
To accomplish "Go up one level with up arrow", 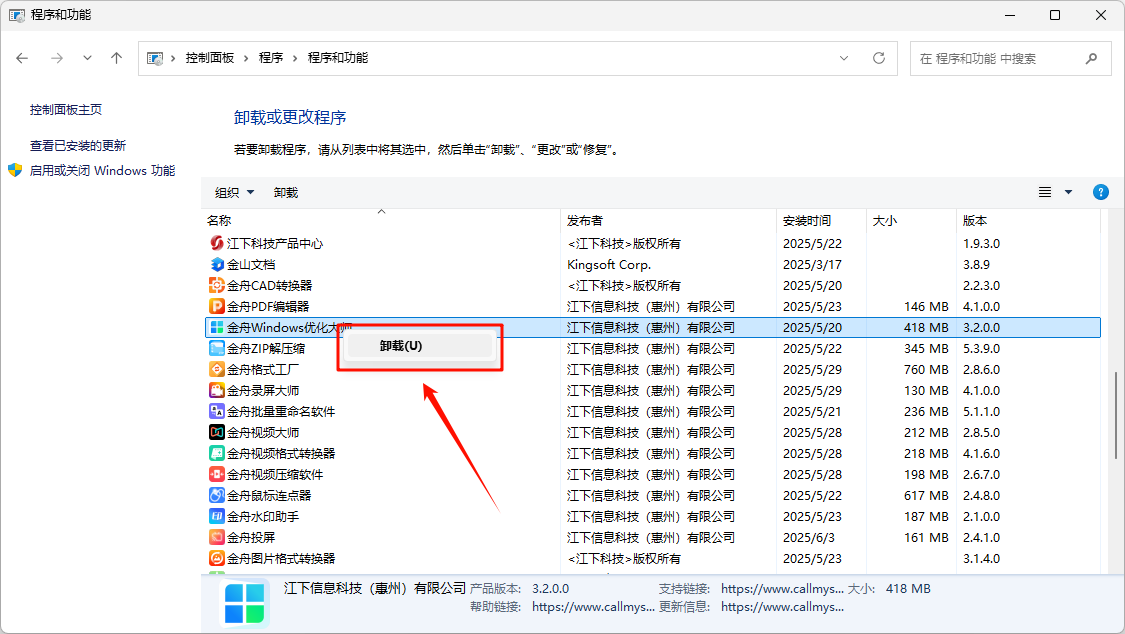I will coord(116,58).
